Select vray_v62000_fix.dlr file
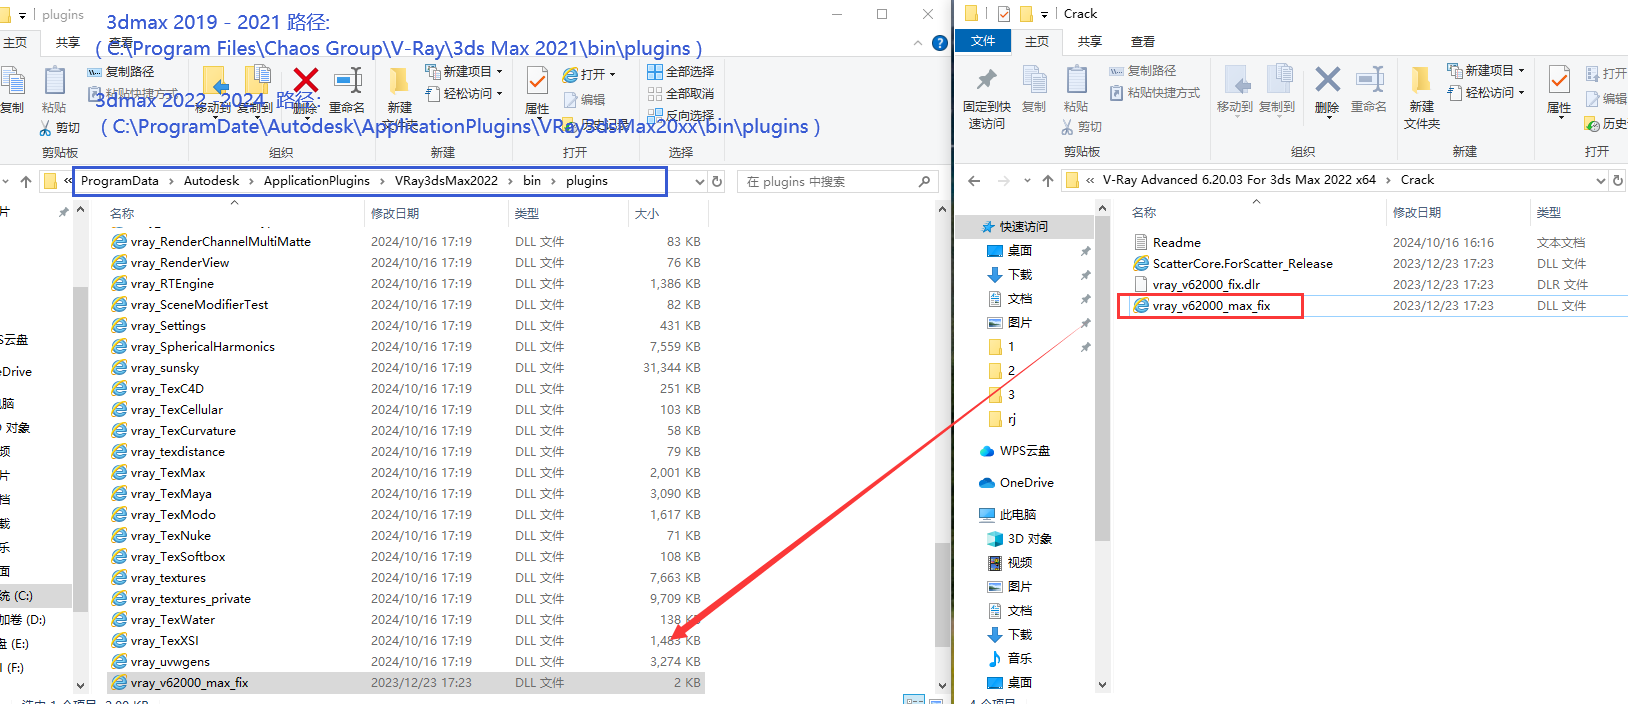 [x=1205, y=285]
